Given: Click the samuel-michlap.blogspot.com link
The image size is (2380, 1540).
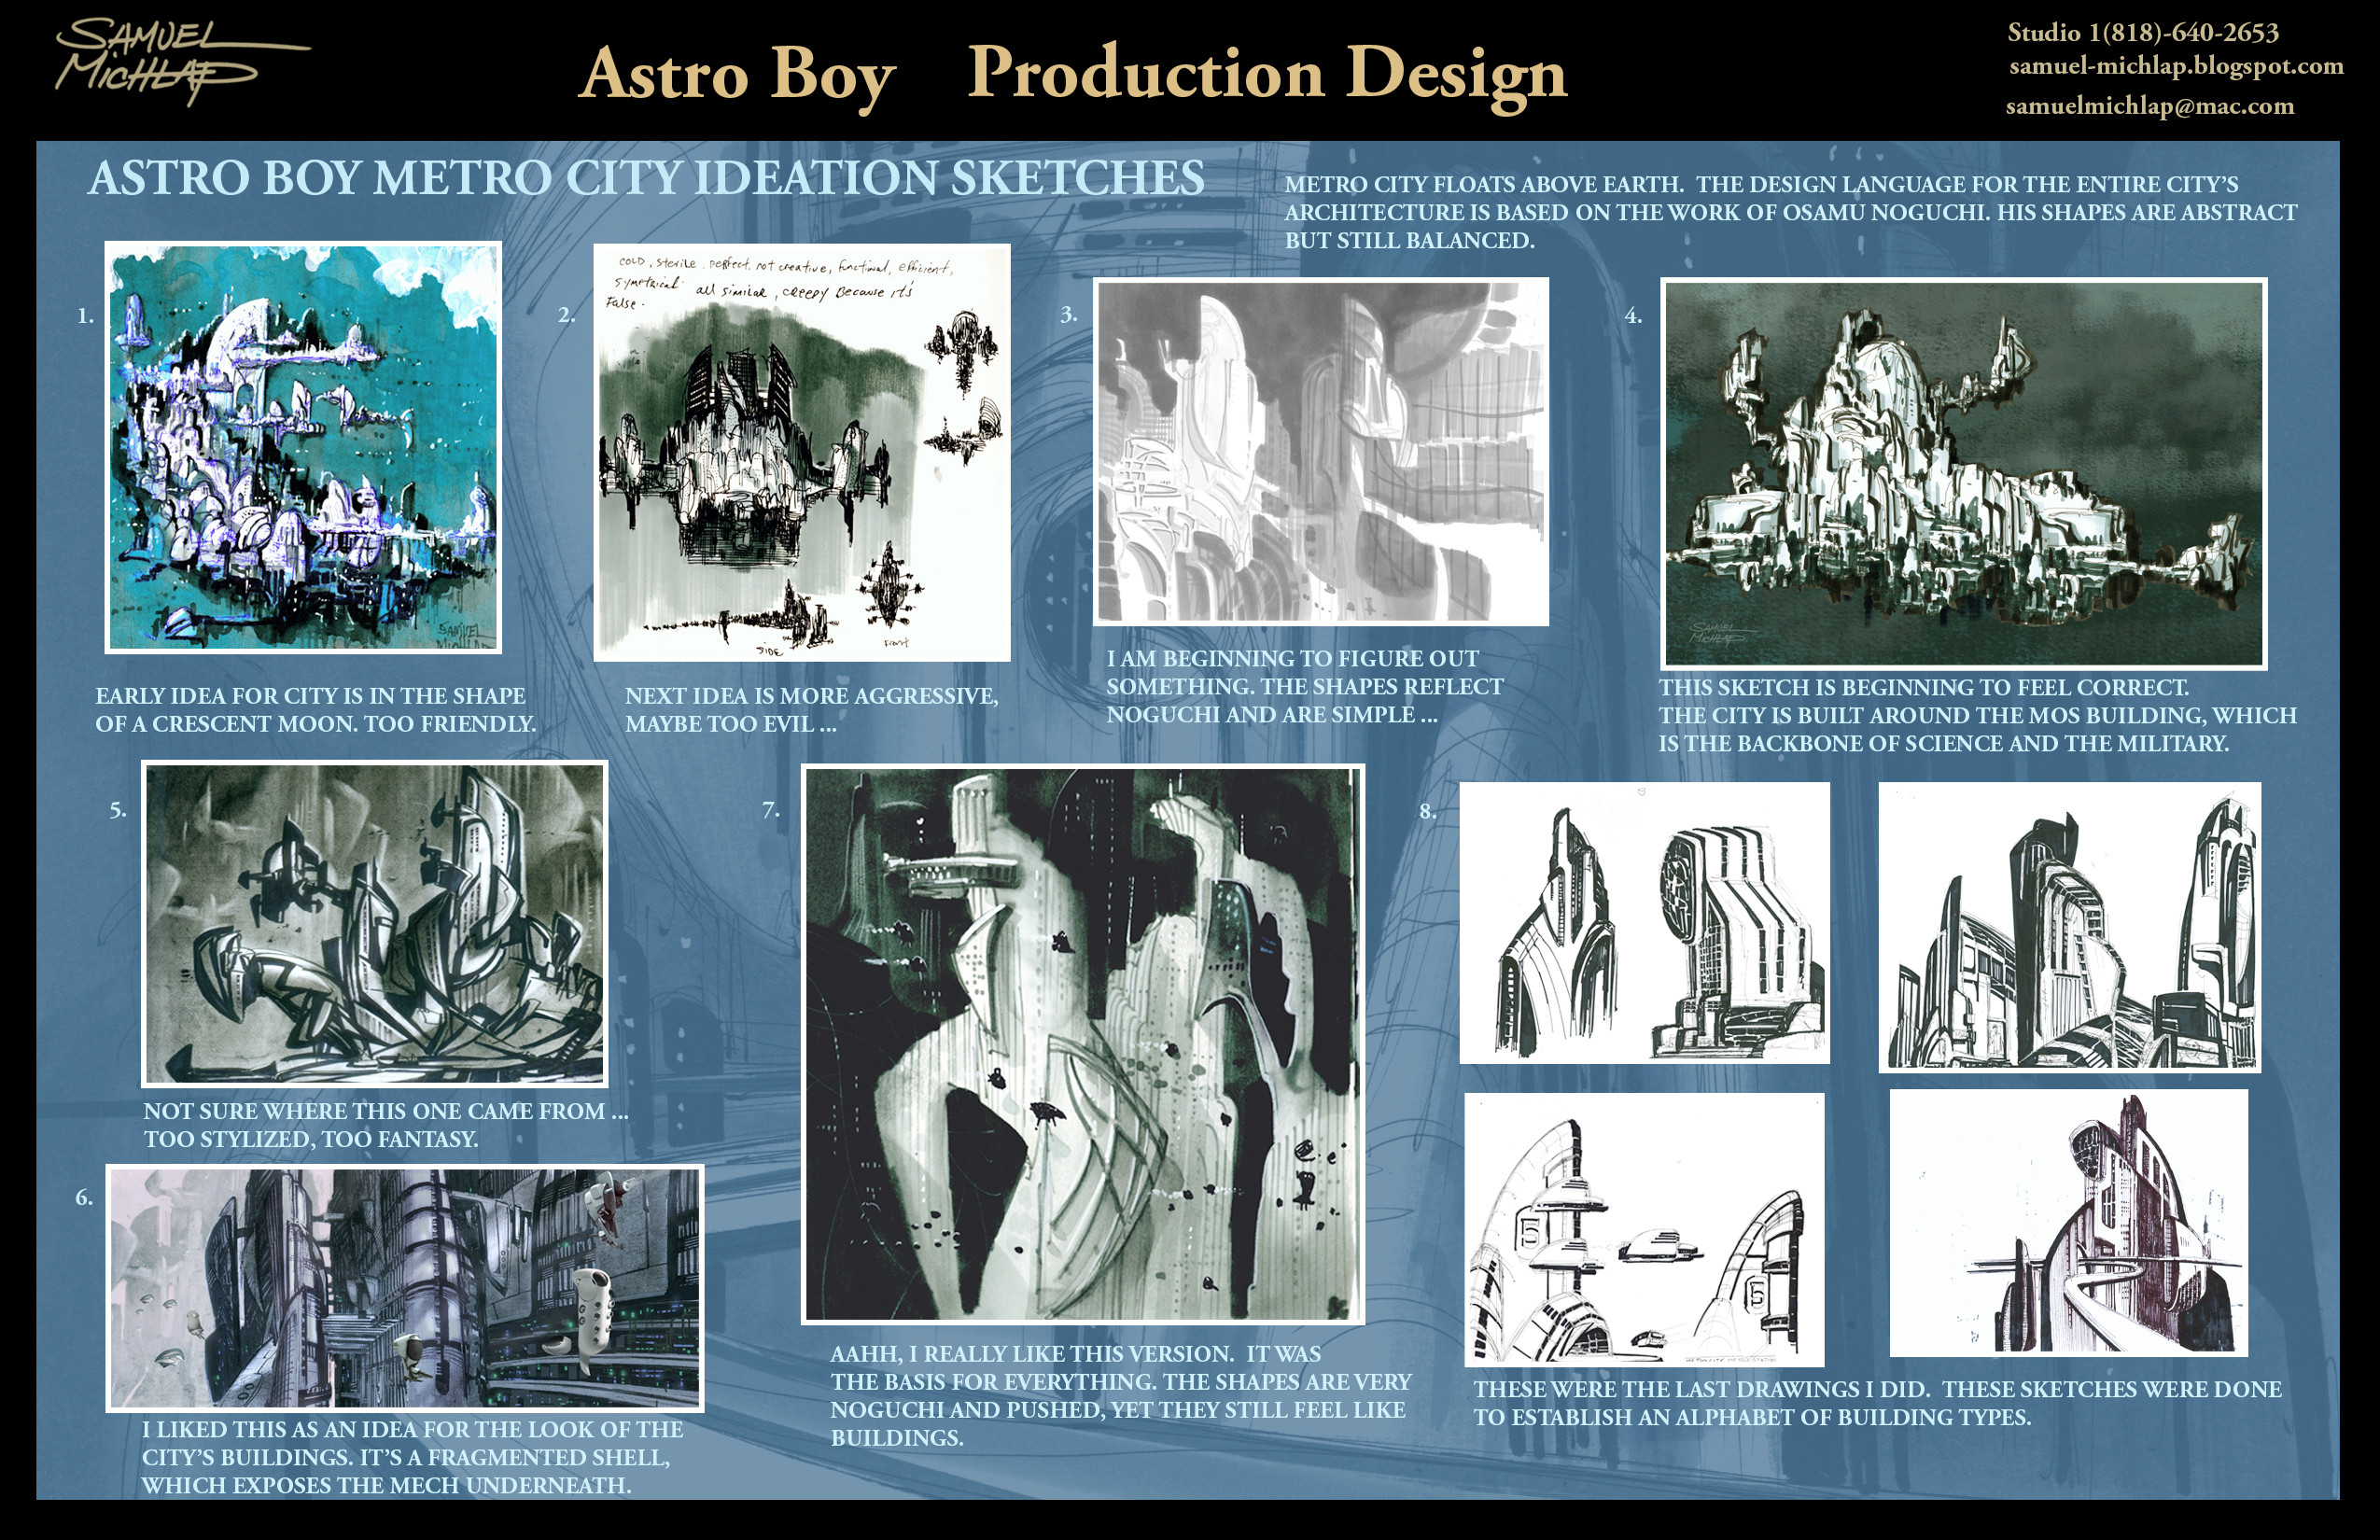Looking at the screenshot, I should coord(2176,67).
